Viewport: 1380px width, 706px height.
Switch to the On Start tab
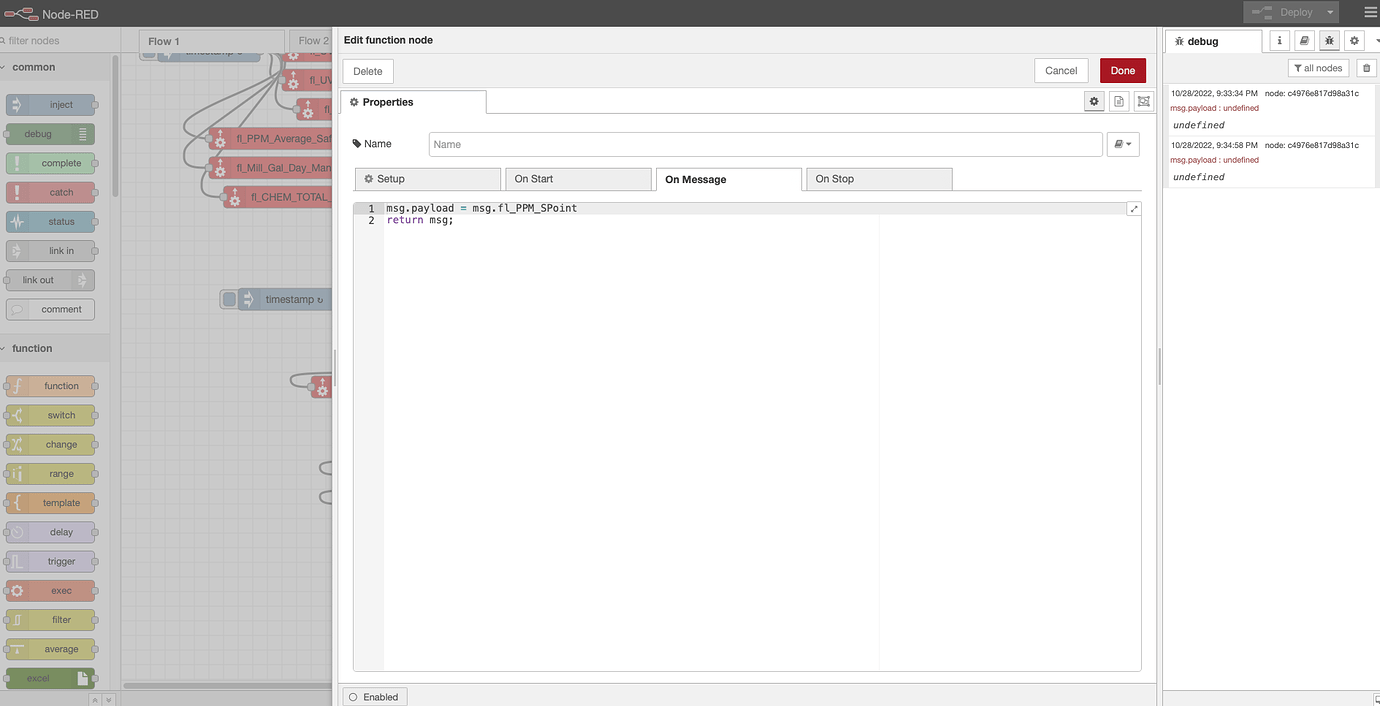coord(577,179)
